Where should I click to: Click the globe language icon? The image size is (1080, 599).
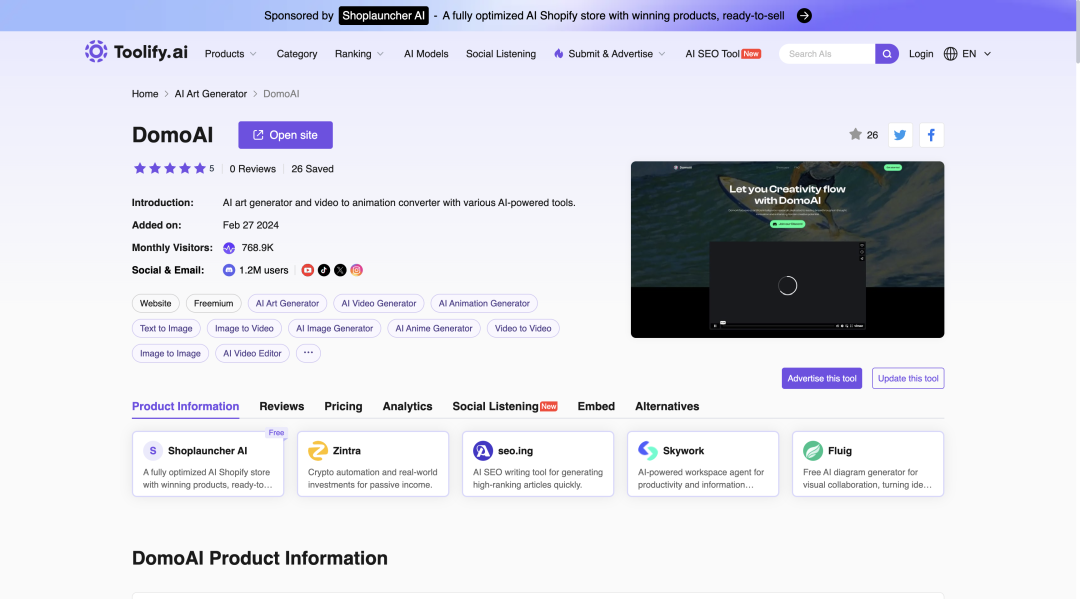(950, 54)
